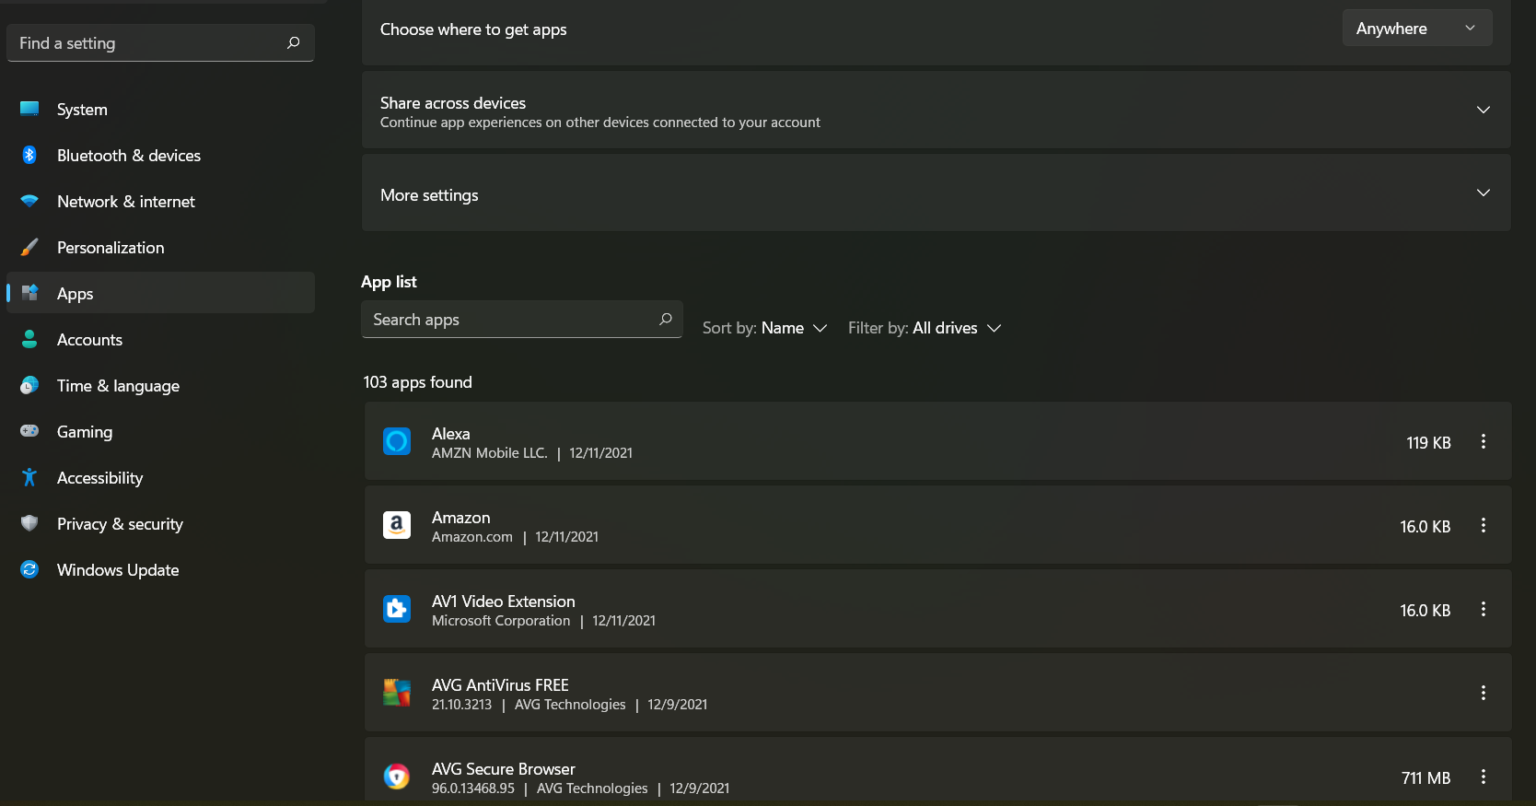This screenshot has height=806, width=1536.
Task: Click the 711 MB size value
Action: point(1426,777)
